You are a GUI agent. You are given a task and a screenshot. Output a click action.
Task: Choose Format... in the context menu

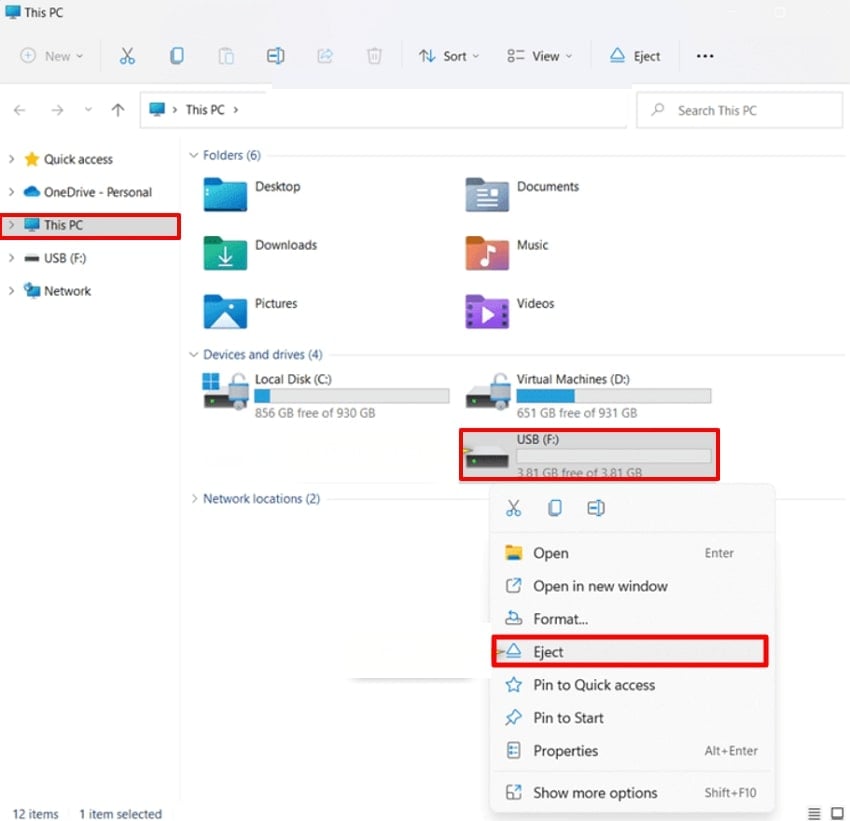[x=630, y=619]
